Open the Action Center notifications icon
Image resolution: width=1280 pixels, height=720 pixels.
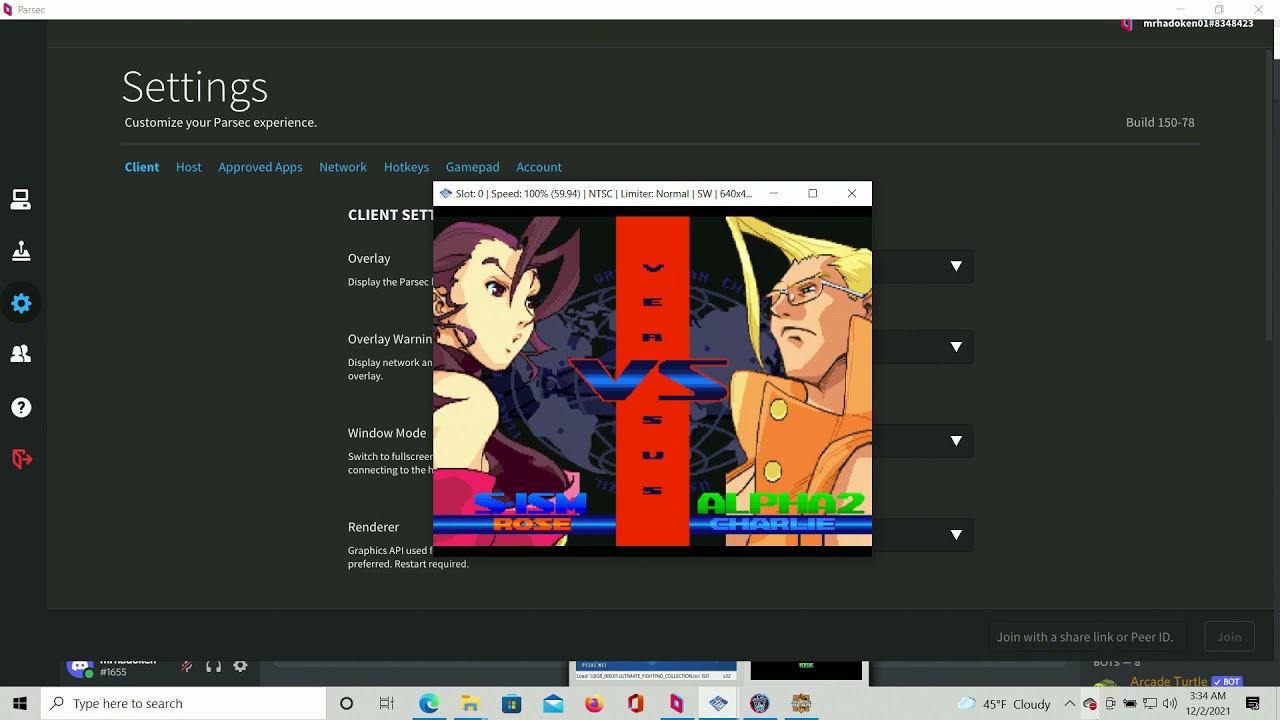tap(1253, 703)
